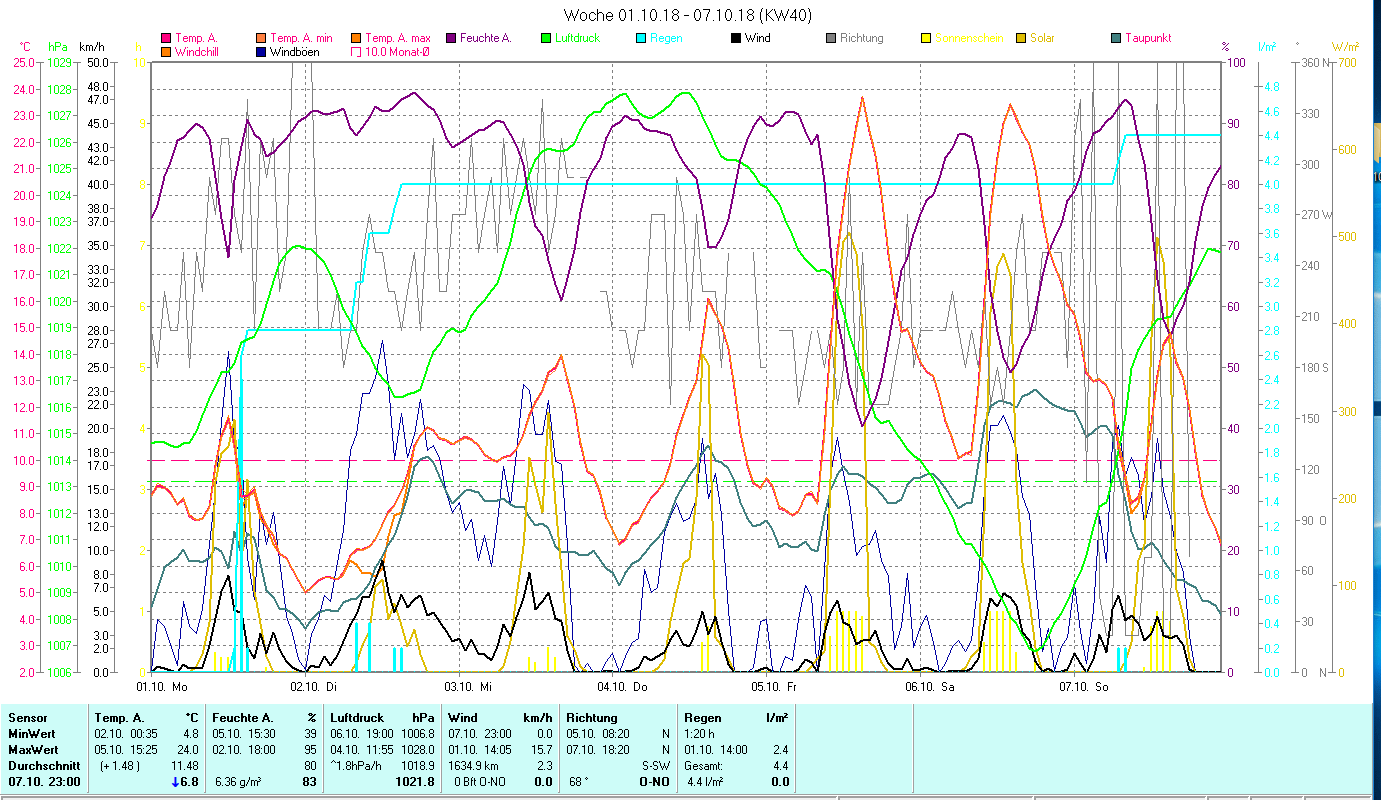The height and width of the screenshot is (800, 1381).
Task: Select the average direction 'S-SW'
Action: point(655,766)
